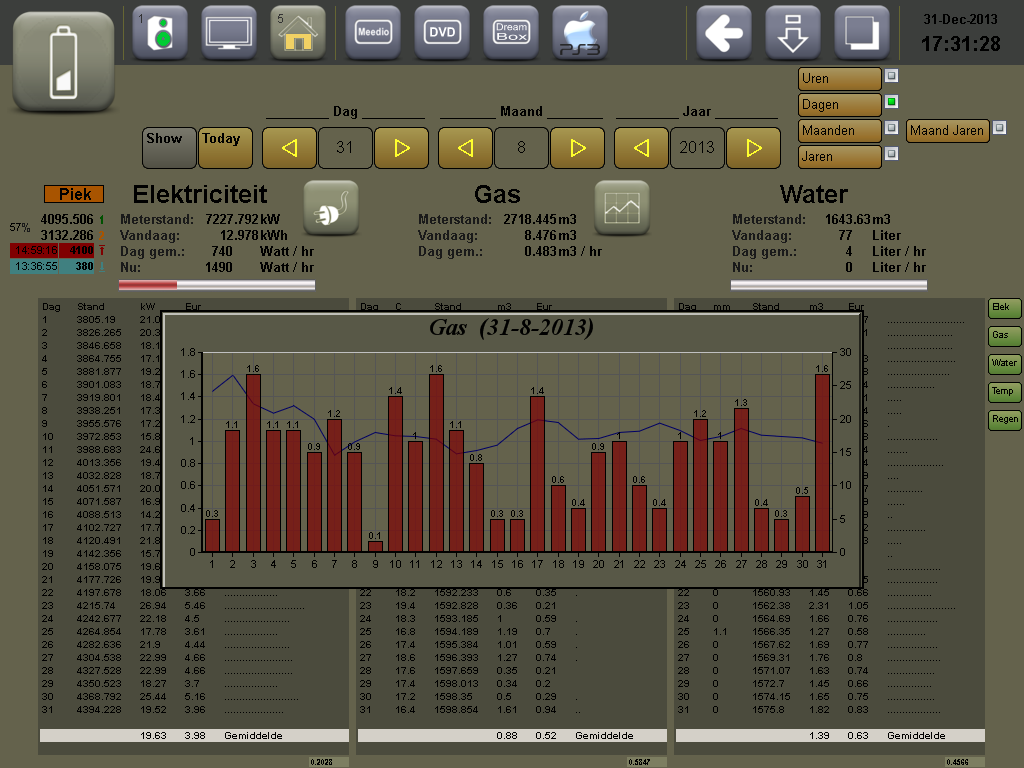Go to next Jaar with right arrow
Image resolution: width=1024 pixels, height=768 pixels.
(754, 148)
